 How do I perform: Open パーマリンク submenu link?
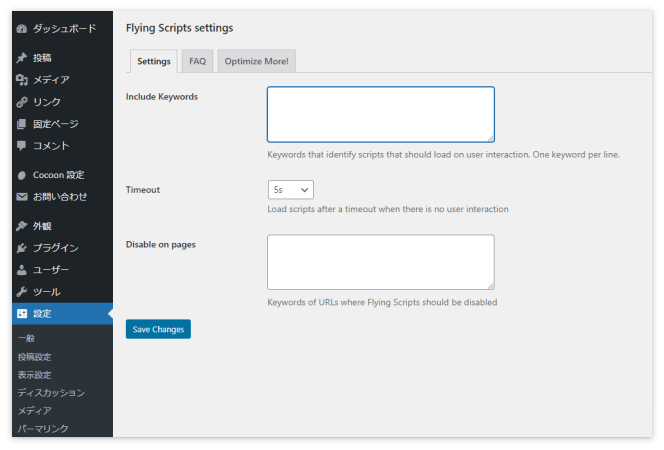tap(43, 428)
